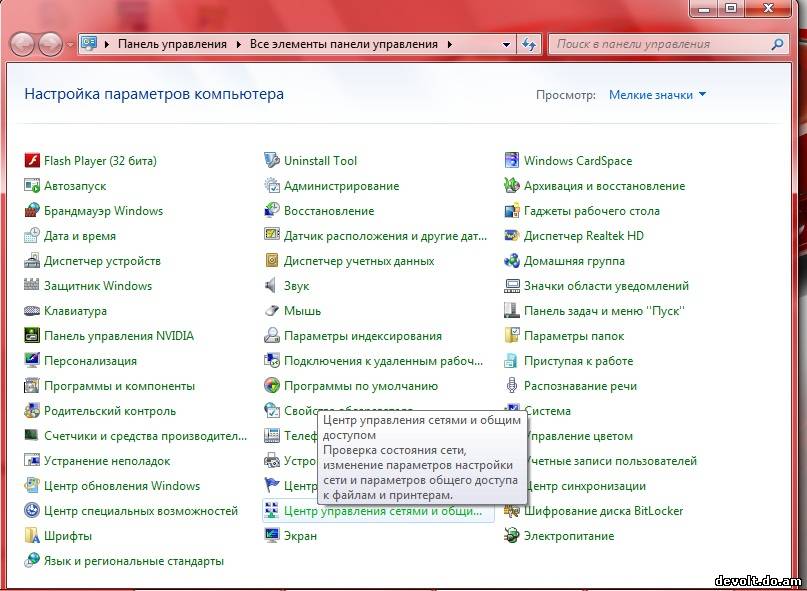The width and height of the screenshot is (807, 591).
Task: Open the Экран display icon
Action: [272, 535]
